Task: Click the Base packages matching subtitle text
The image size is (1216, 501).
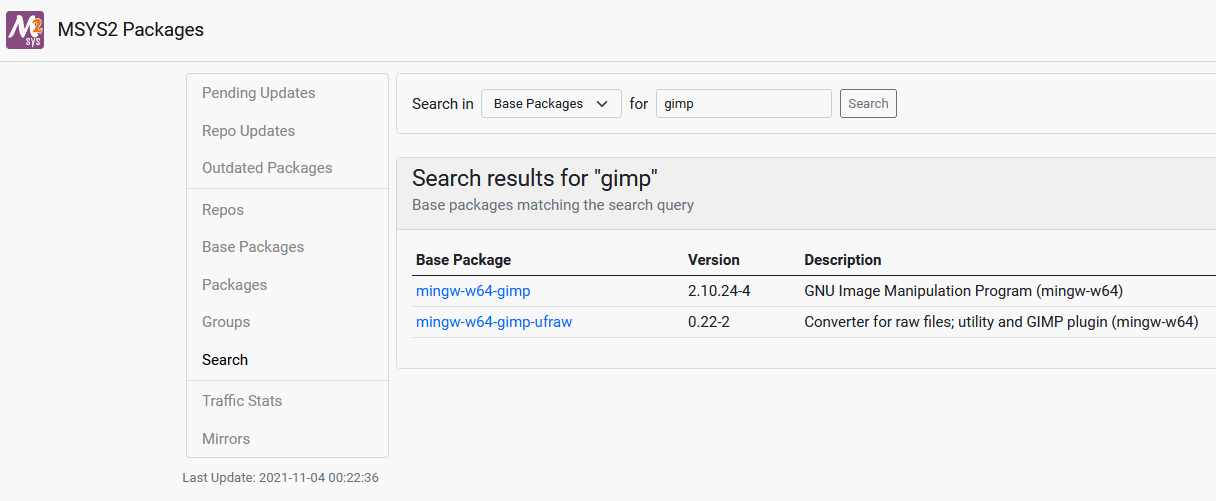Action: [553, 205]
